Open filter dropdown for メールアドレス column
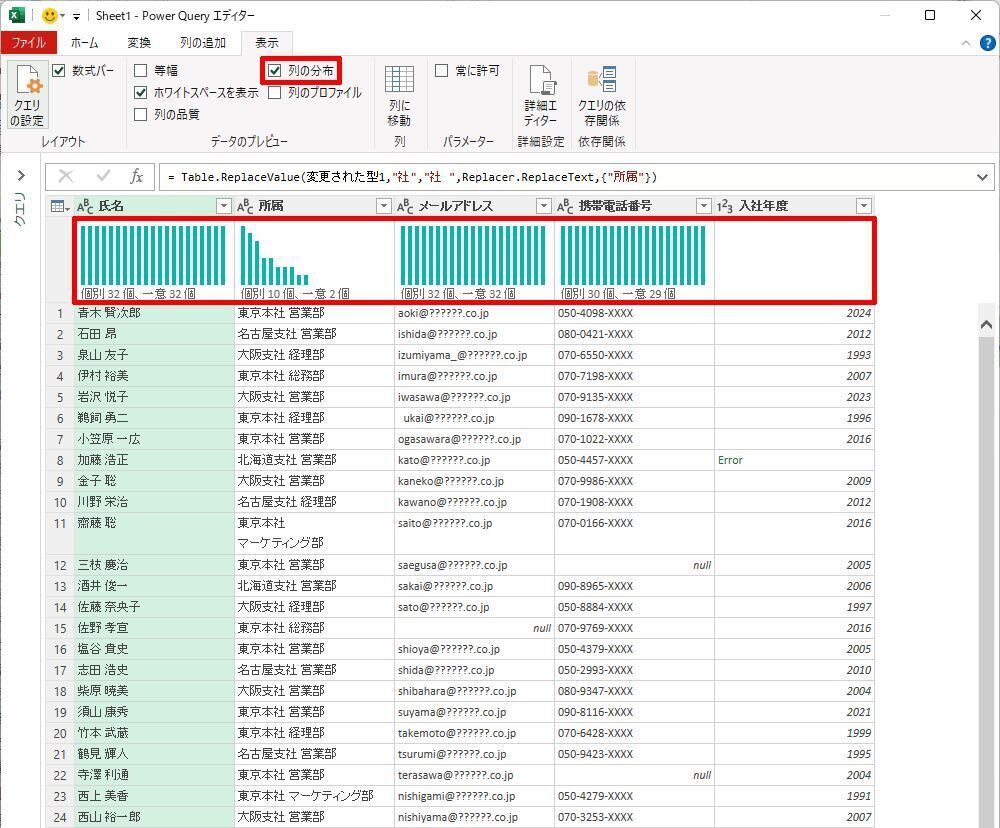The height and width of the screenshot is (828, 1000). tap(543, 206)
